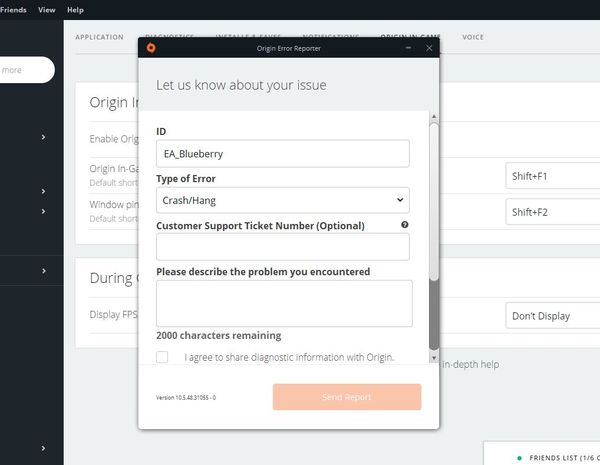Click the in-depth help link text

[471, 364]
